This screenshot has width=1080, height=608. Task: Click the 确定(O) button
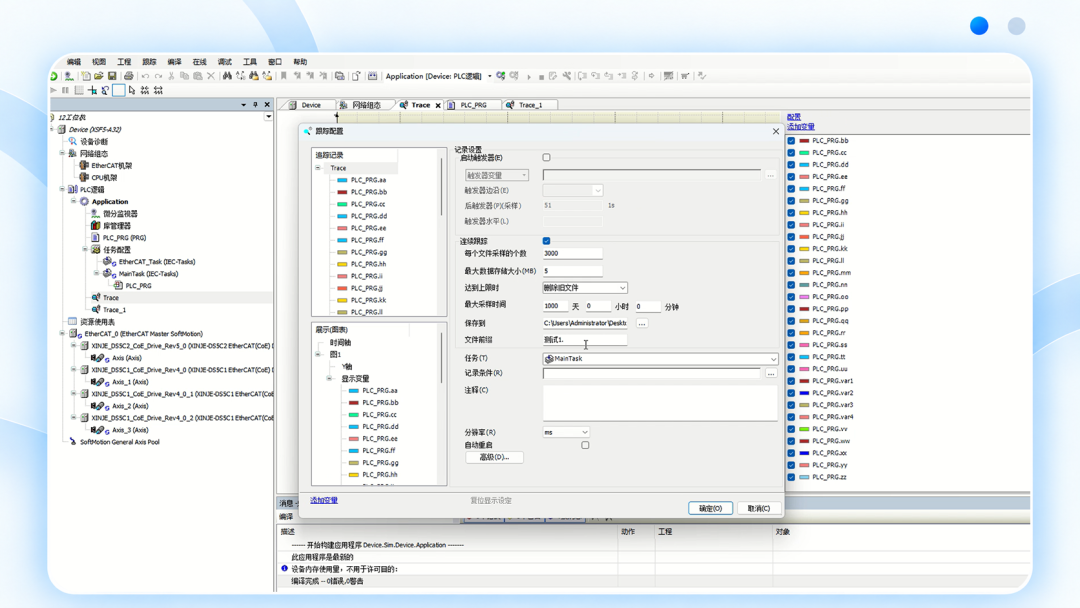(x=710, y=508)
